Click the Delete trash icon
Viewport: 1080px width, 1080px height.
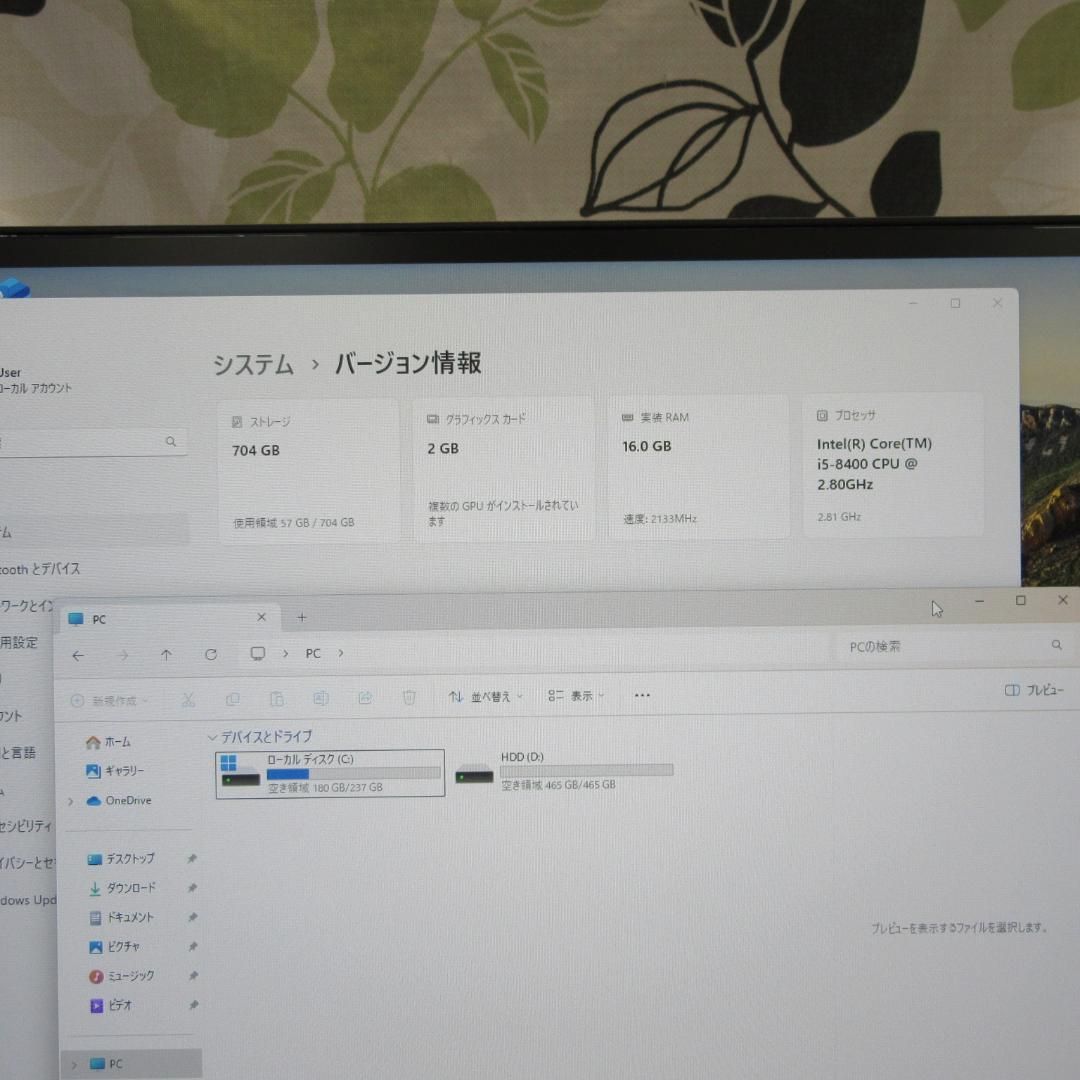point(409,699)
